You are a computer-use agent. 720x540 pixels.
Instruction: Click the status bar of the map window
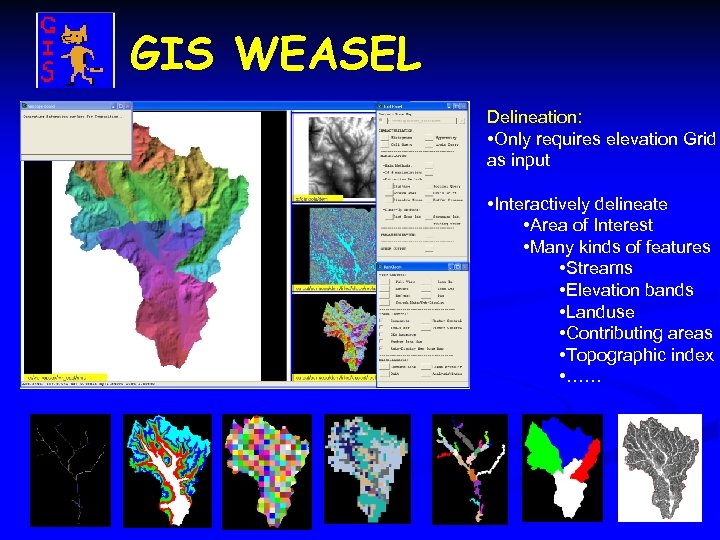(x=198, y=384)
